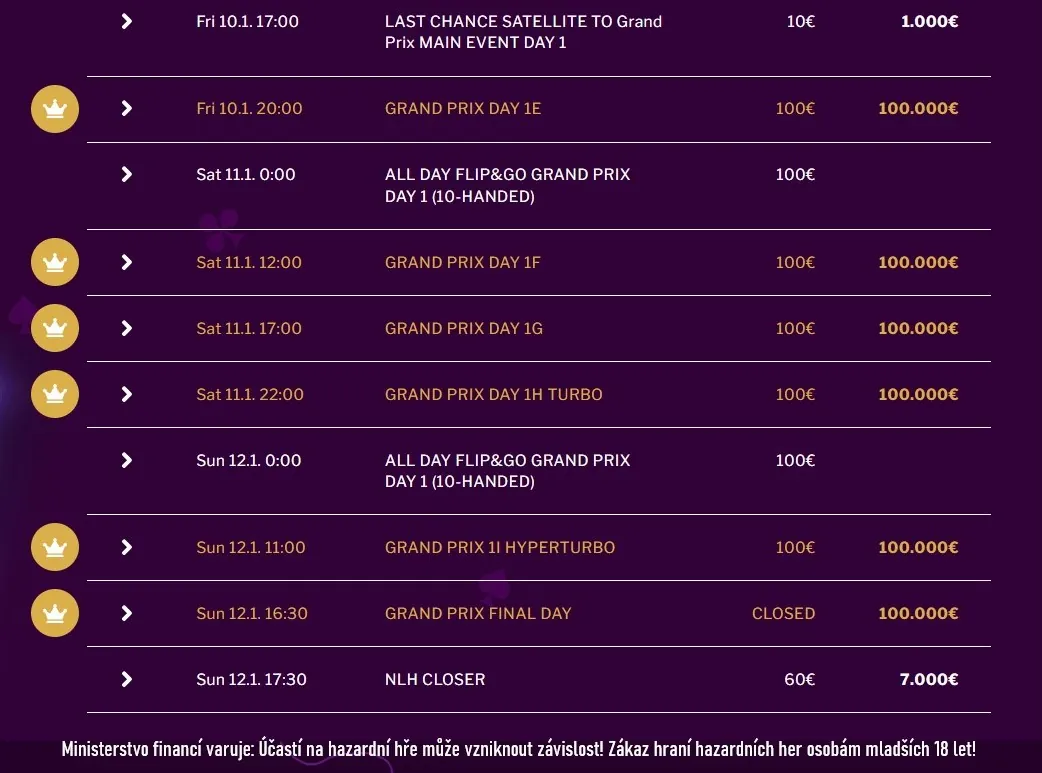Click crown icon beside Grand Prix Day 1F

point(55,262)
